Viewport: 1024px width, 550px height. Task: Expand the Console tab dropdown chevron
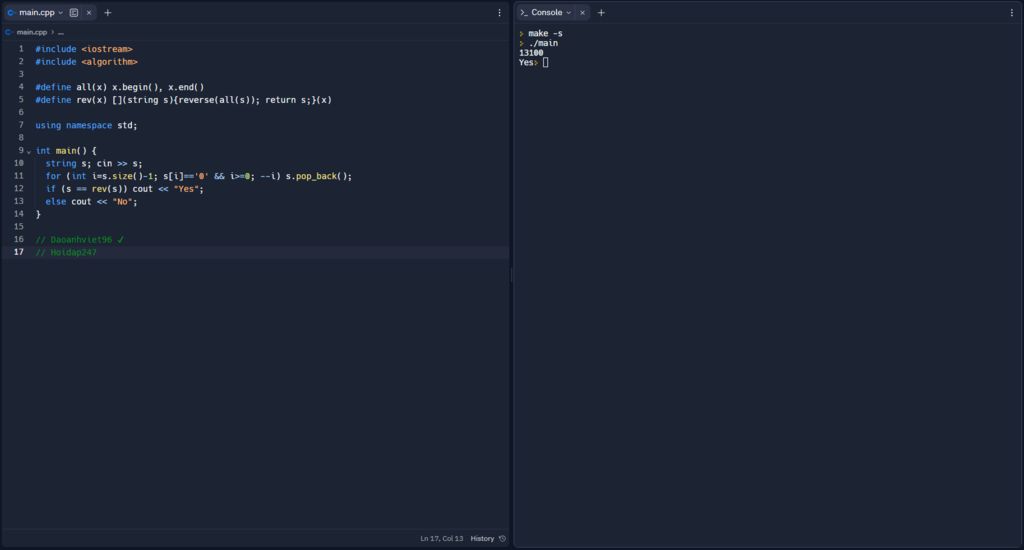pyautogui.click(x=569, y=13)
